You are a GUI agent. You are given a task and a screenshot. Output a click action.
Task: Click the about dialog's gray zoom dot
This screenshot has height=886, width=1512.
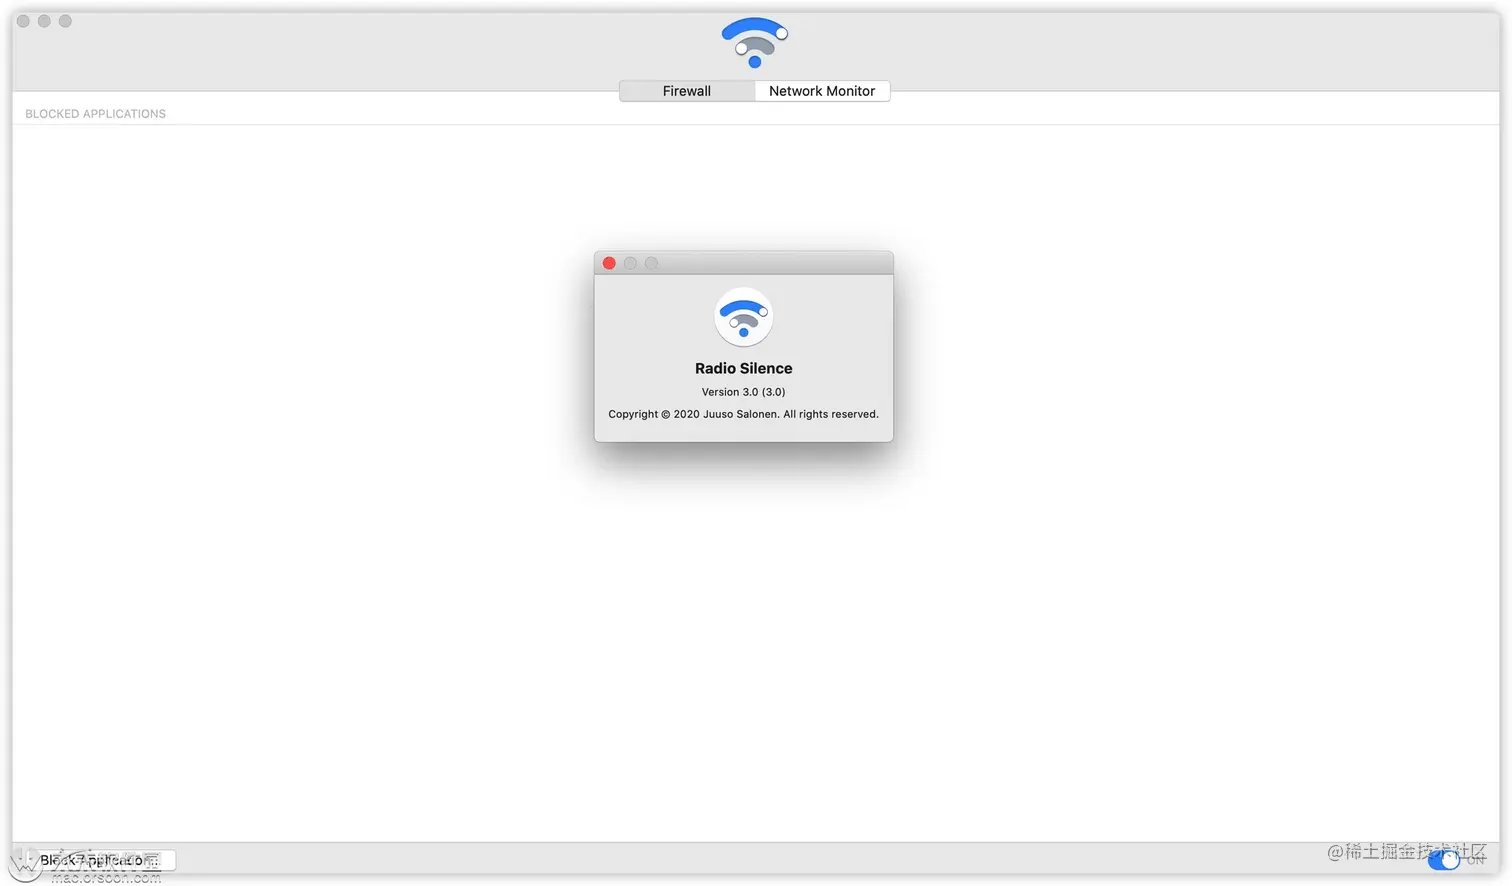click(x=651, y=263)
